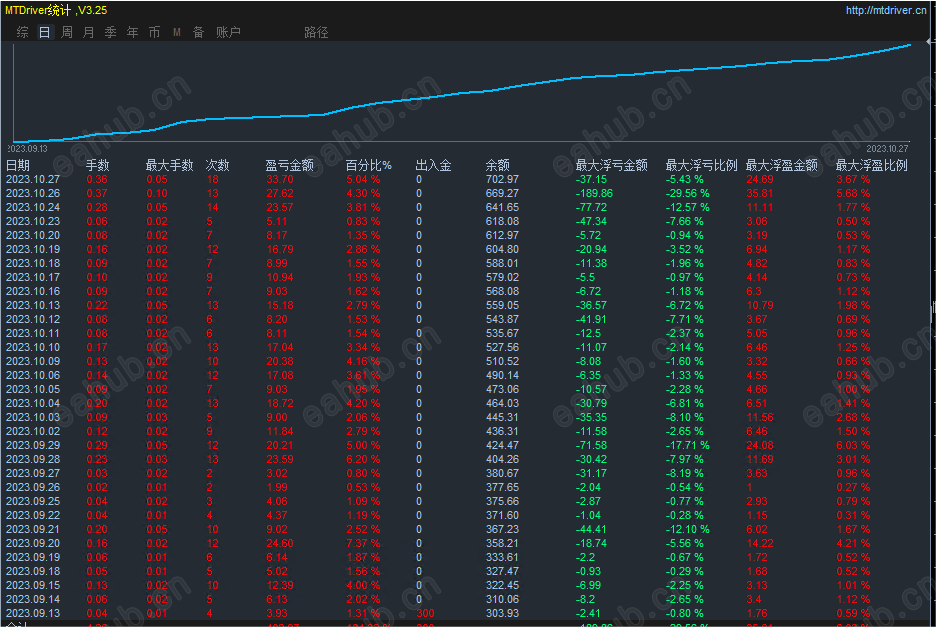Click profit value 18.72 on 2023.10.04
This screenshot has height=627, width=936.
279,404
